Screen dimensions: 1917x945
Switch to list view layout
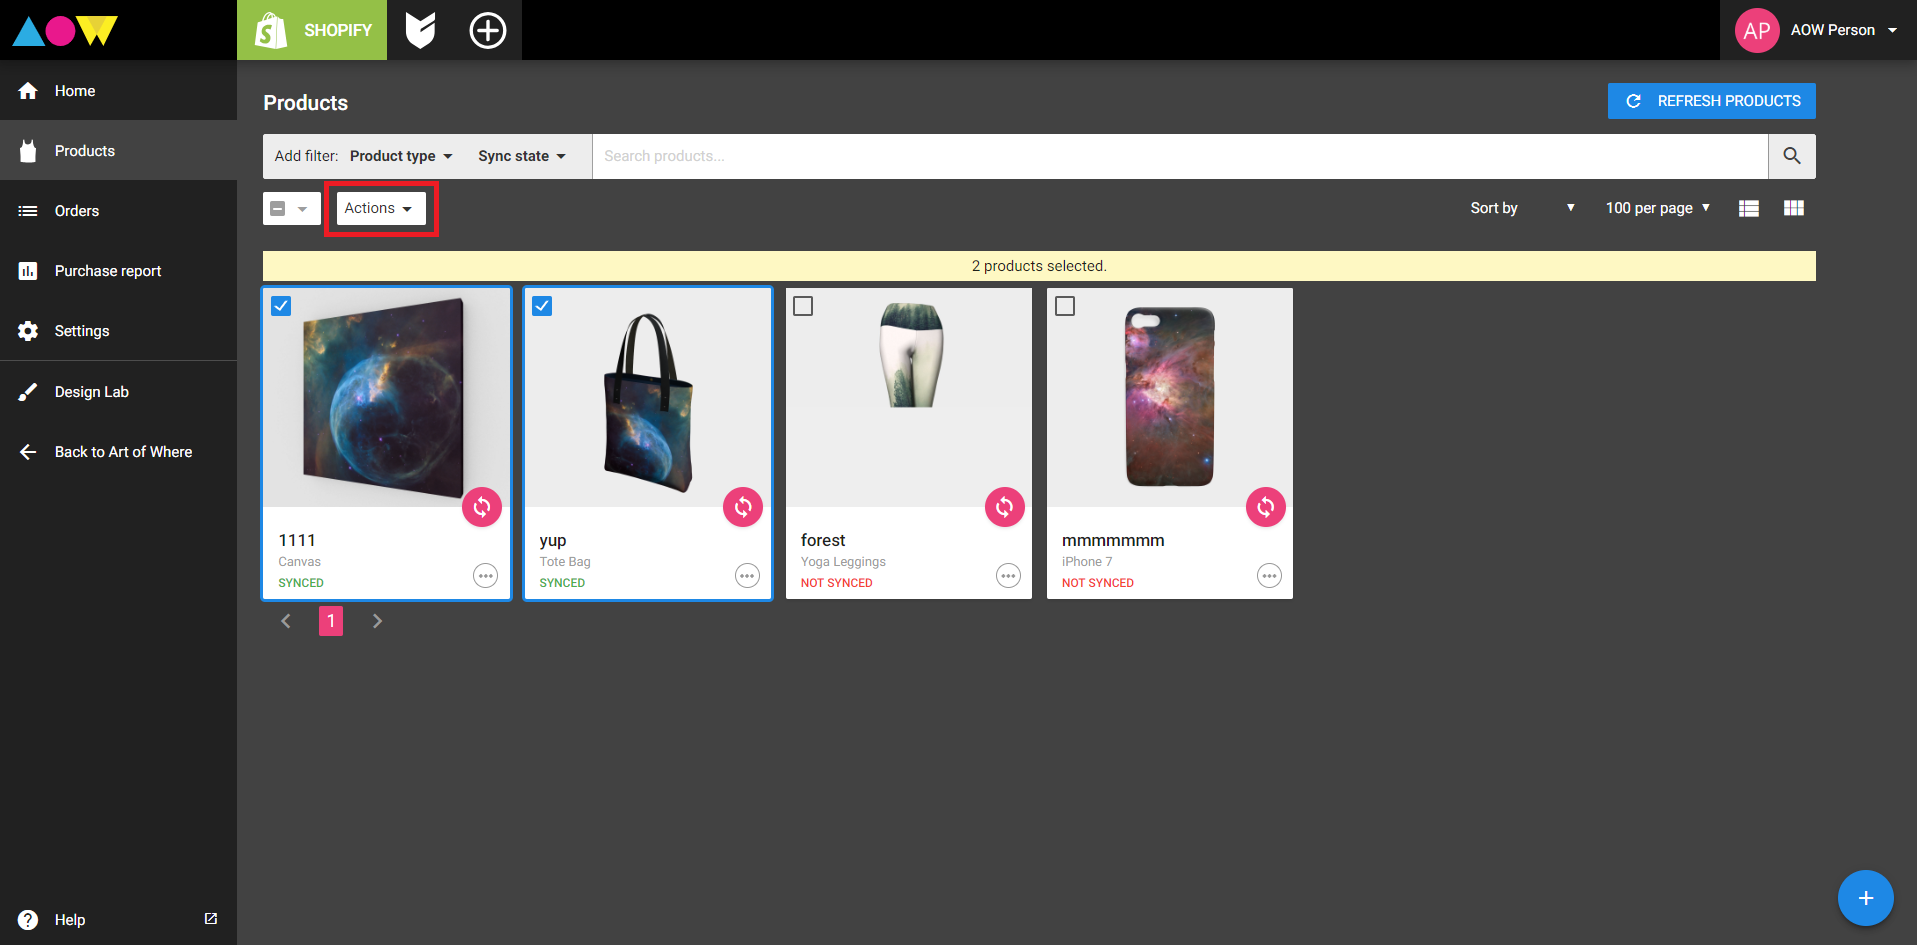click(x=1749, y=208)
